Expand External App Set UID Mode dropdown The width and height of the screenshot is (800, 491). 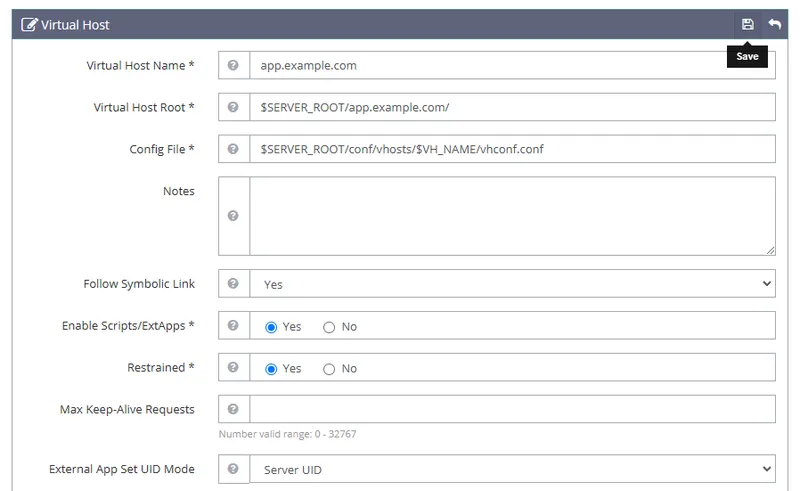[512, 469]
